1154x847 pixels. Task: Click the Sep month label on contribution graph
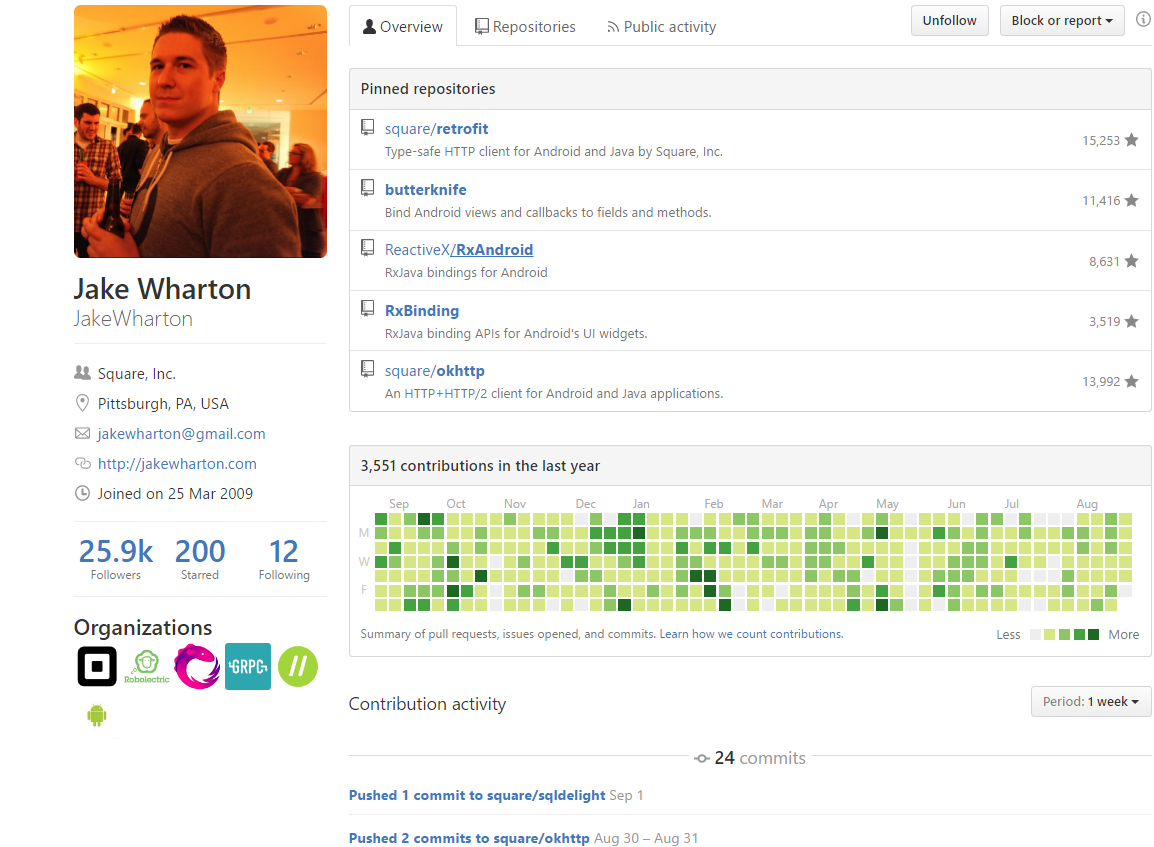coord(399,503)
